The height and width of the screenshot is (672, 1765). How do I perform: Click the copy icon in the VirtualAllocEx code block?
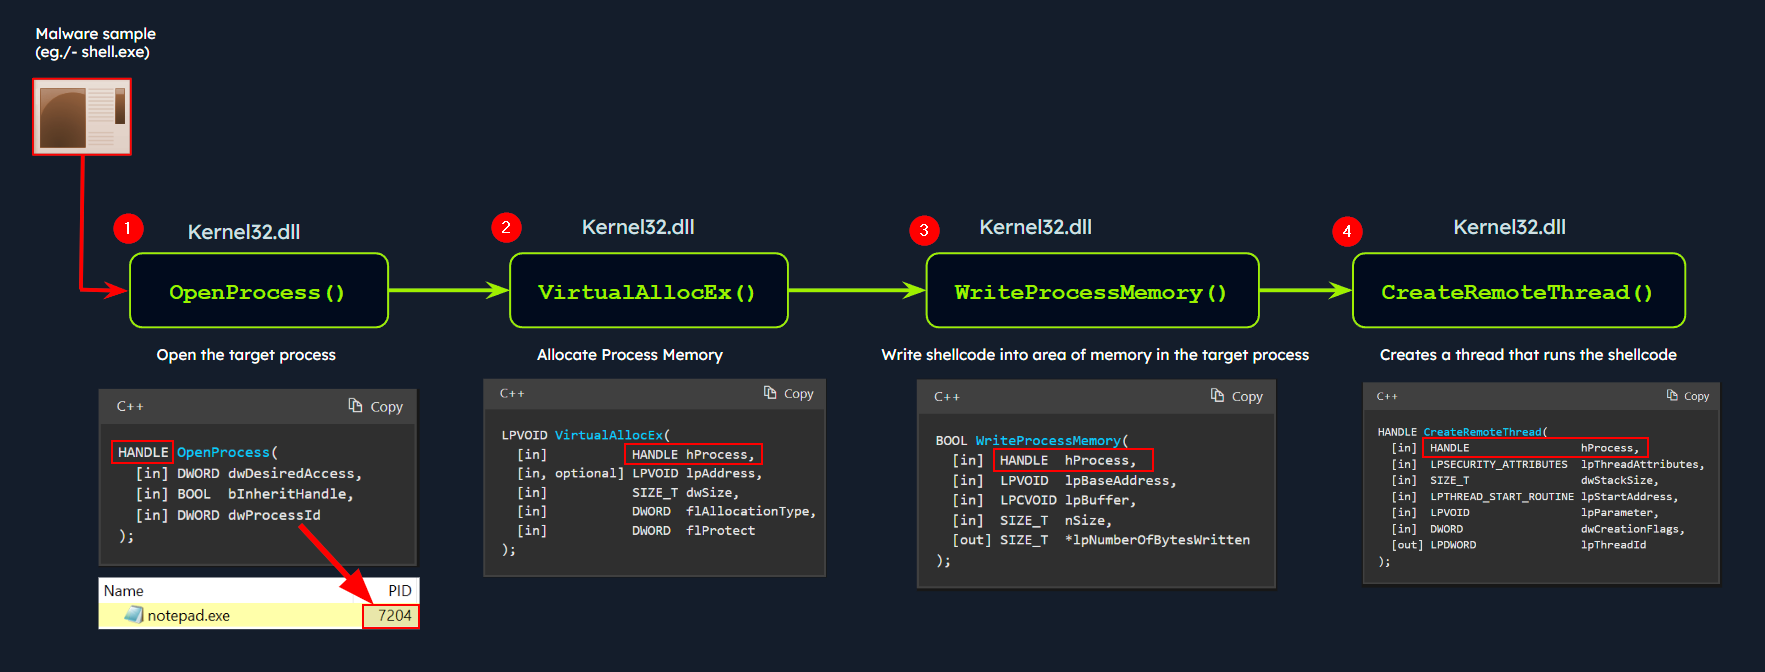pyautogui.click(x=770, y=393)
